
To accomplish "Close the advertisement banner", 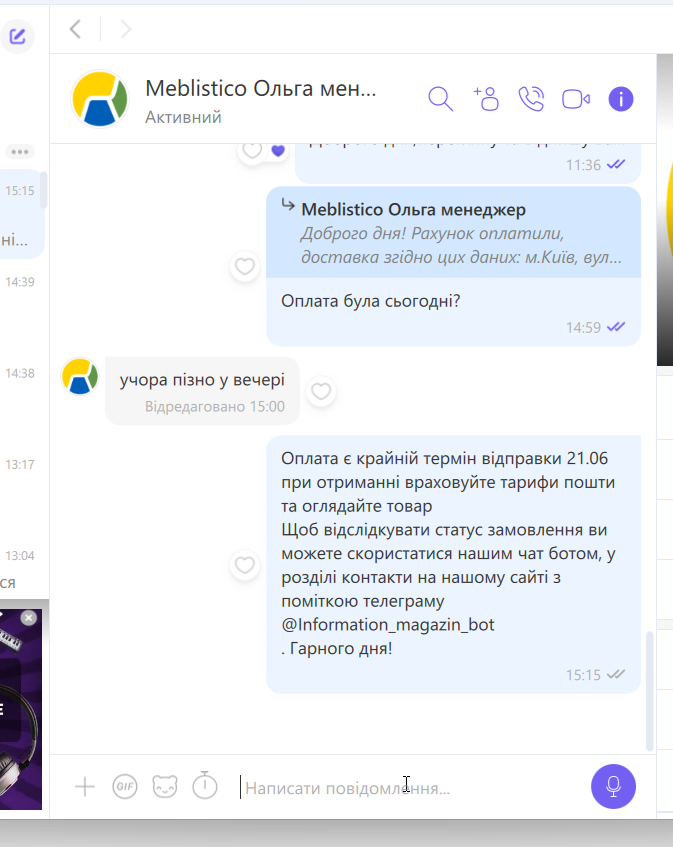I will pyautogui.click(x=29, y=617).
